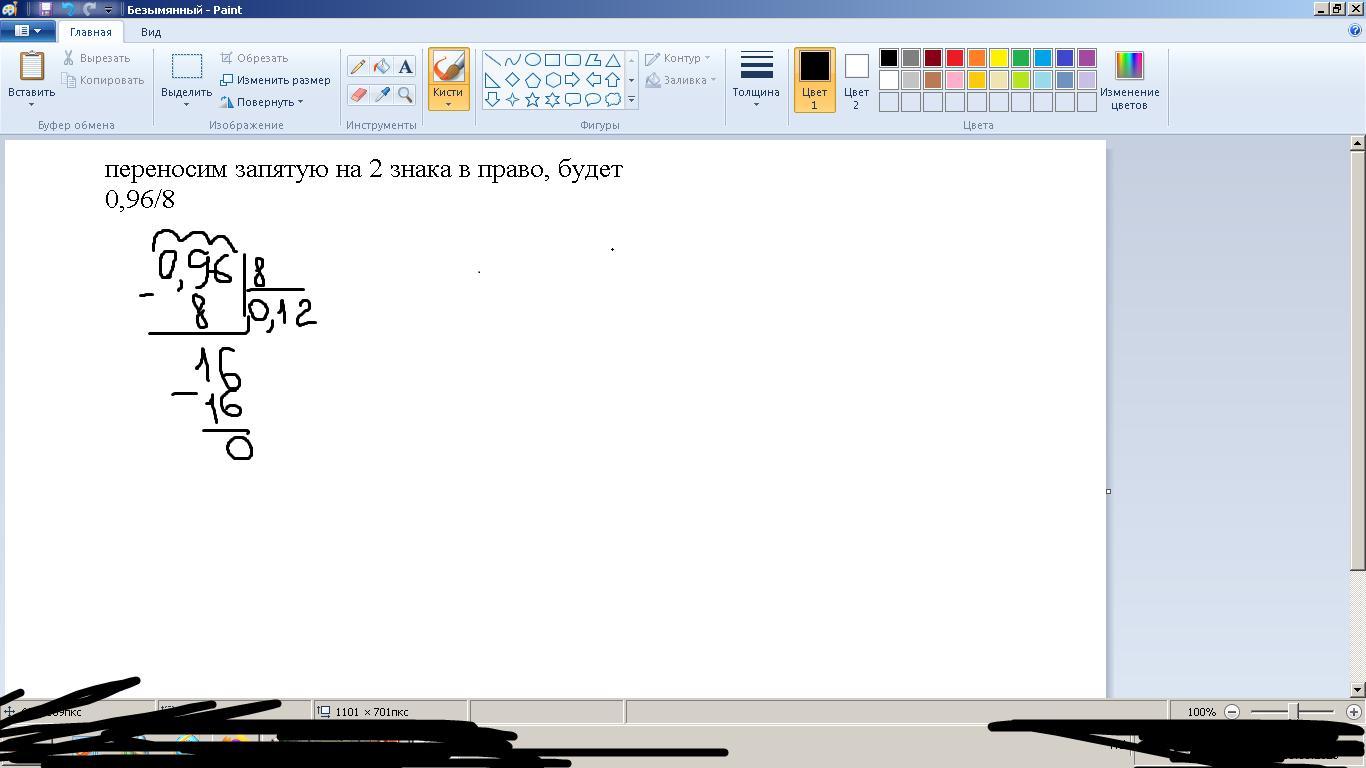Choose the Six-point star shape
The height and width of the screenshot is (768, 1366).
pyautogui.click(x=553, y=100)
